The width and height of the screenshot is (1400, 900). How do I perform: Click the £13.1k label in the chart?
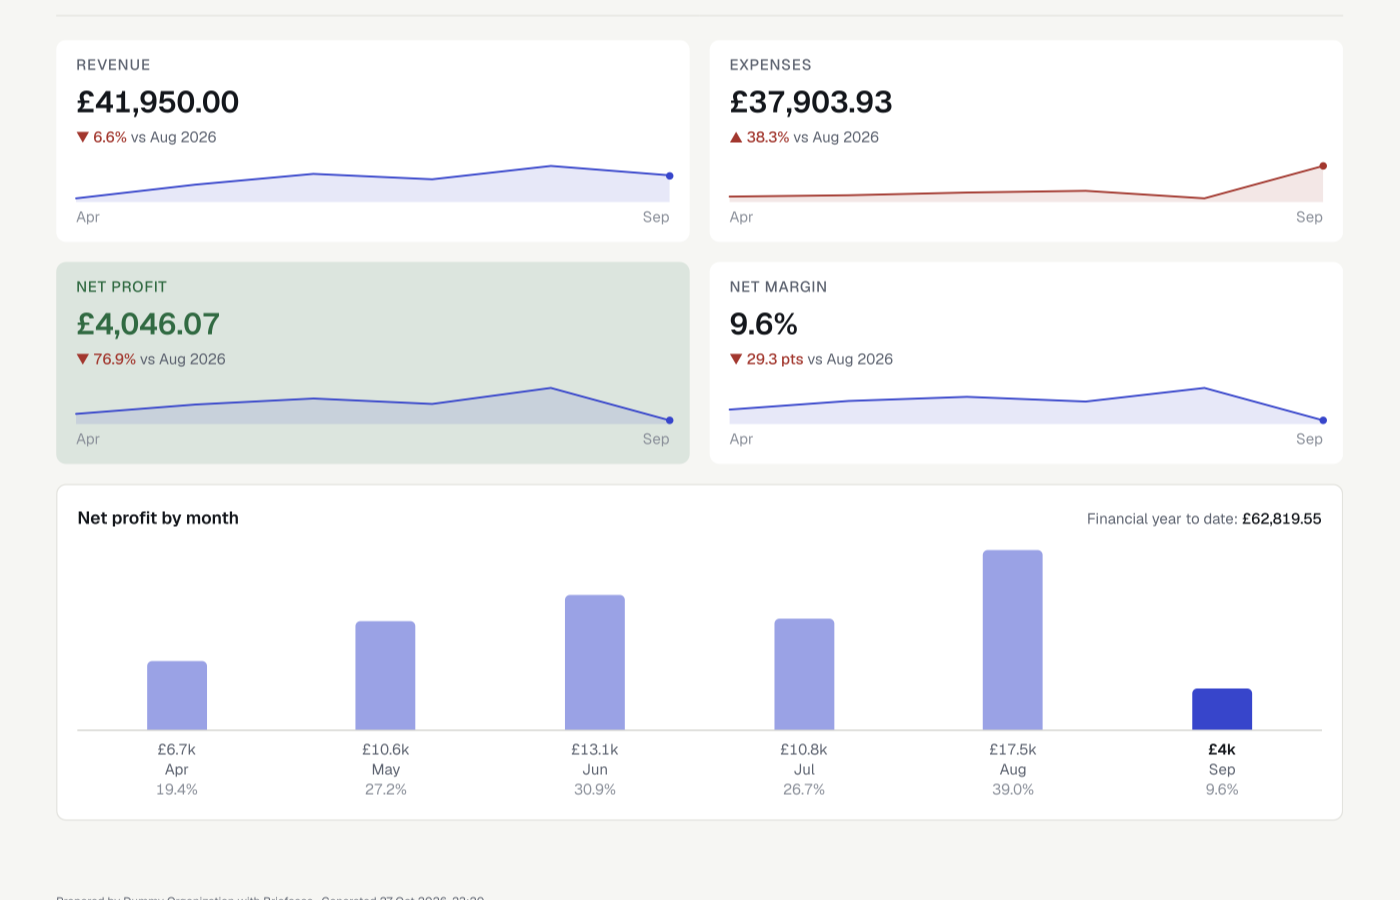pyautogui.click(x=595, y=749)
